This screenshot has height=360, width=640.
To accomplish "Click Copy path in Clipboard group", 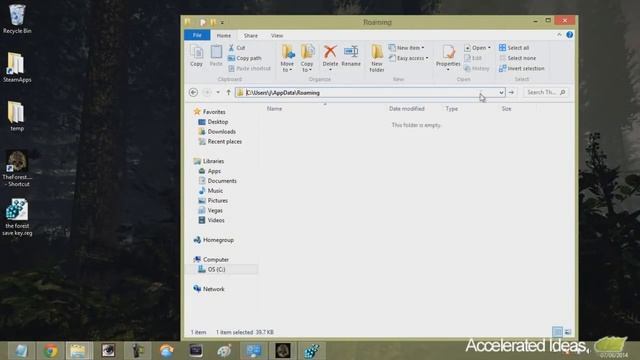I will (x=245, y=58).
